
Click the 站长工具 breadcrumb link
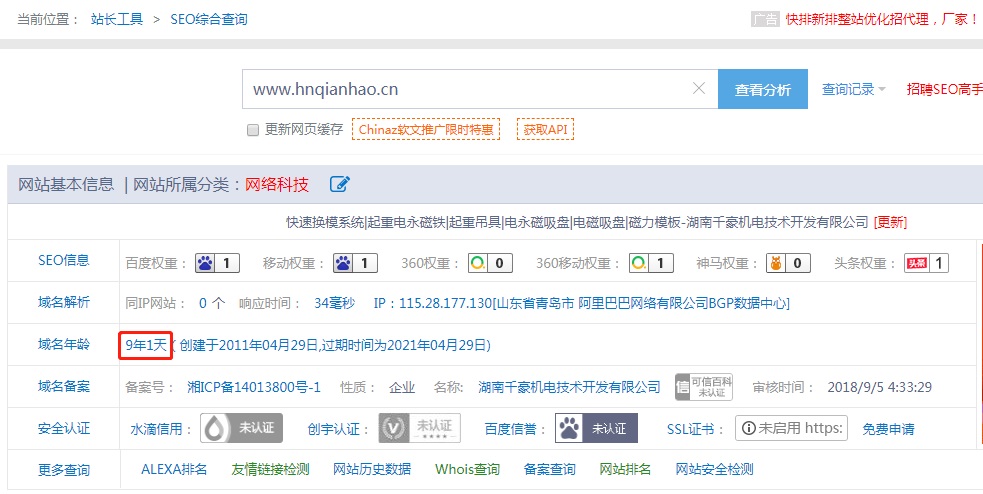[117, 19]
